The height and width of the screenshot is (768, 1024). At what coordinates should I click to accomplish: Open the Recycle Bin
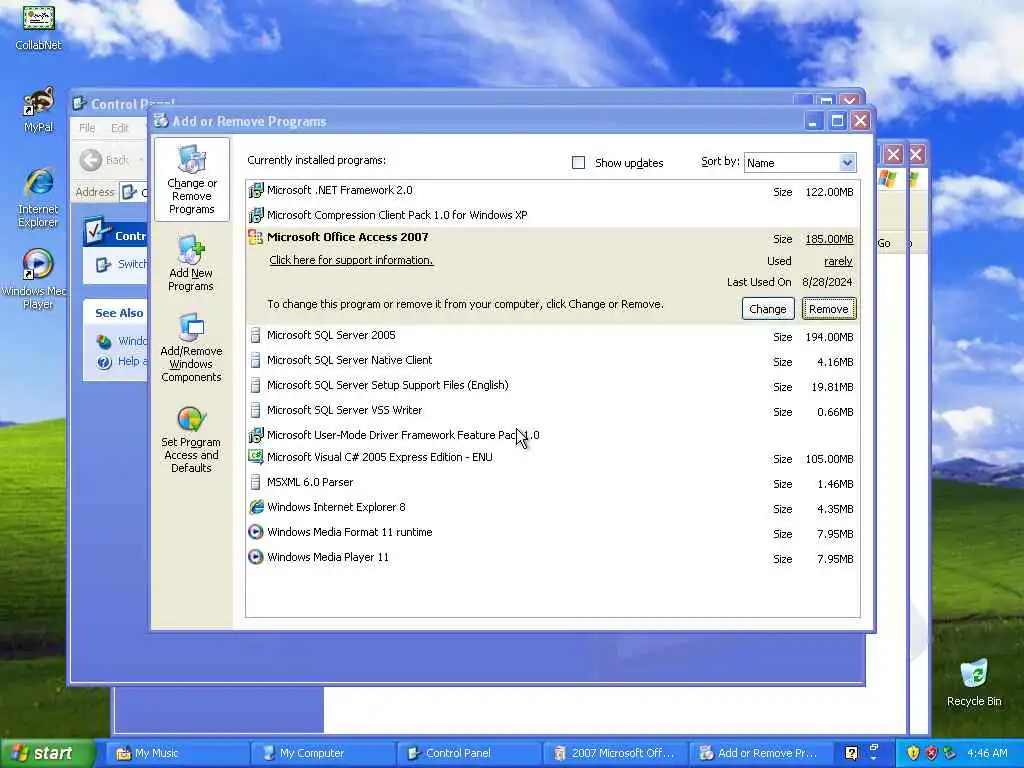click(x=974, y=682)
